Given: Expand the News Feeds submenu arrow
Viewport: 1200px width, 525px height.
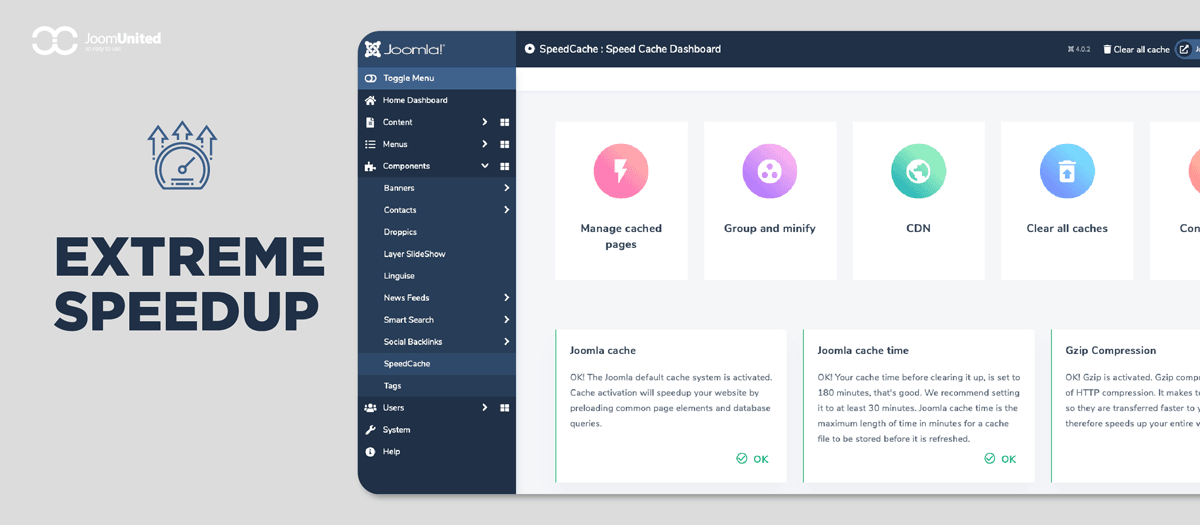Looking at the screenshot, I should (506, 298).
